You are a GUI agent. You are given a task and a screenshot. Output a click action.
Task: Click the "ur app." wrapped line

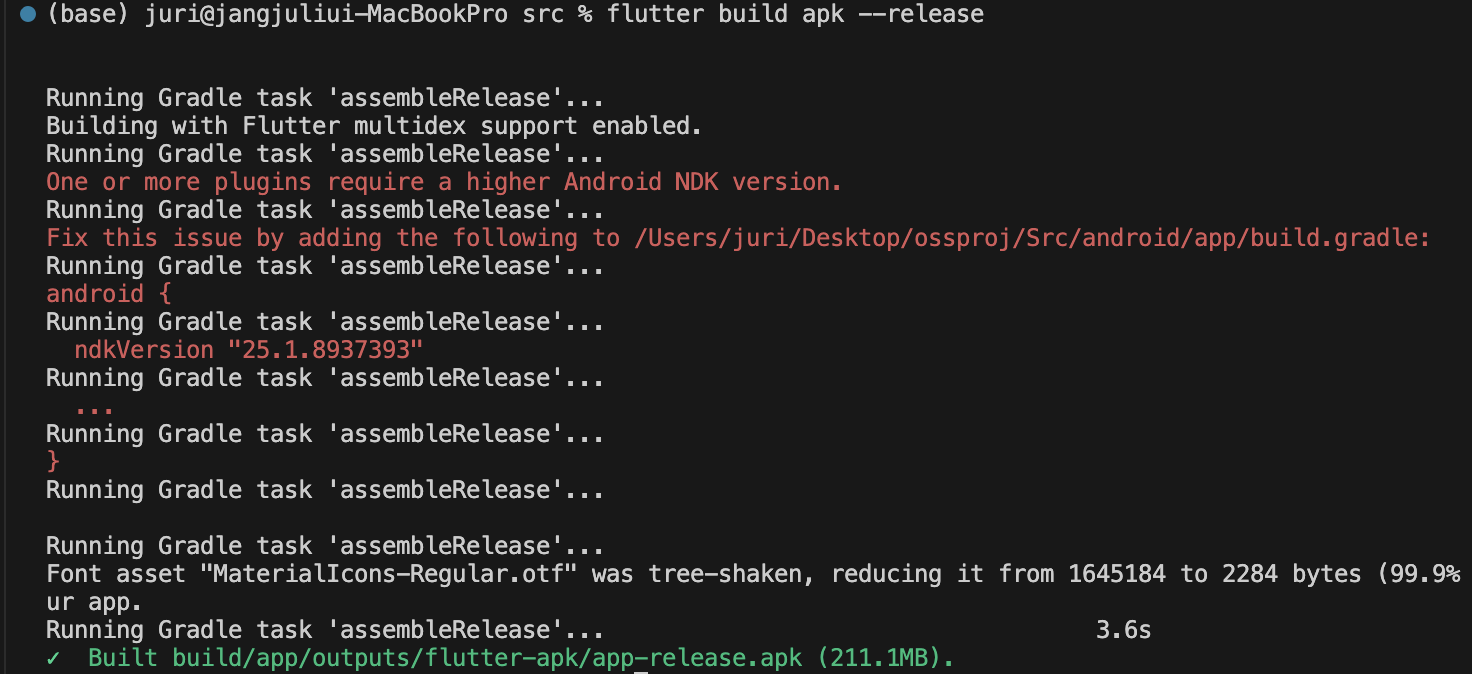pyautogui.click(x=95, y=602)
